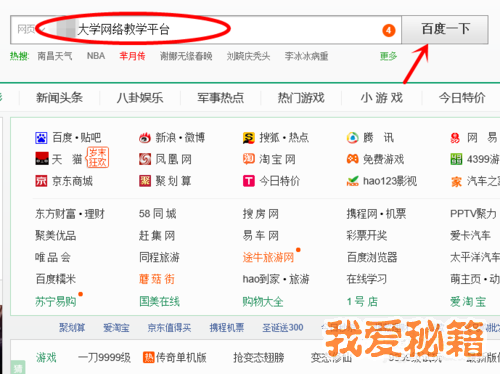Show 更多 hot searches
This screenshot has height=374, width=500.
(x=388, y=56)
